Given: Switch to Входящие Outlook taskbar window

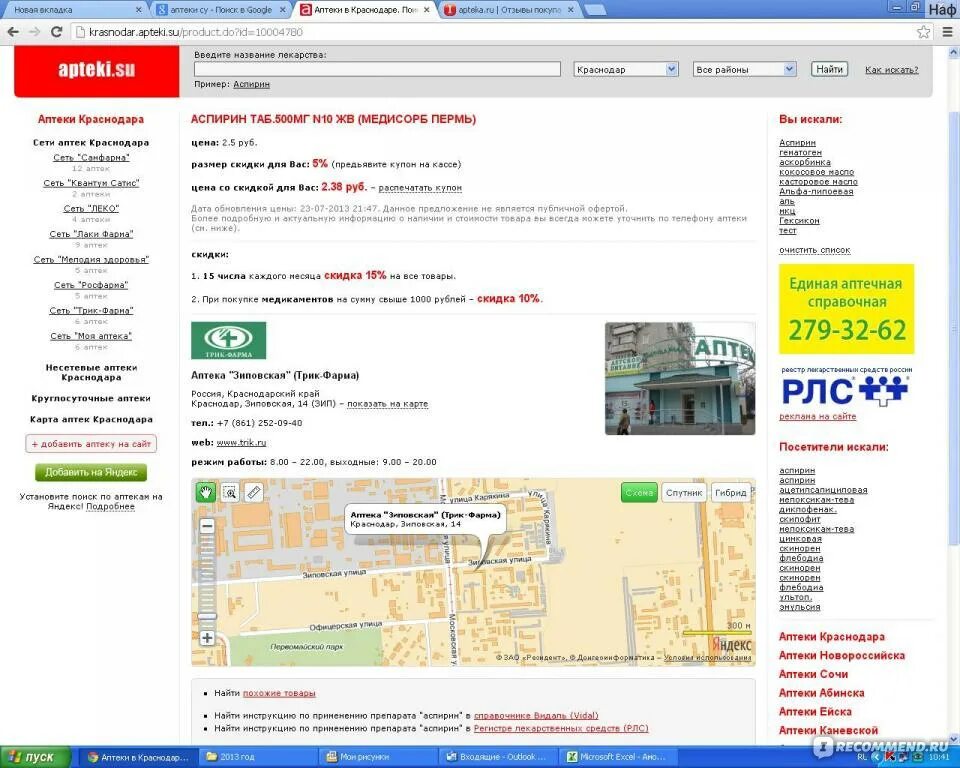Looking at the screenshot, I should (x=497, y=757).
